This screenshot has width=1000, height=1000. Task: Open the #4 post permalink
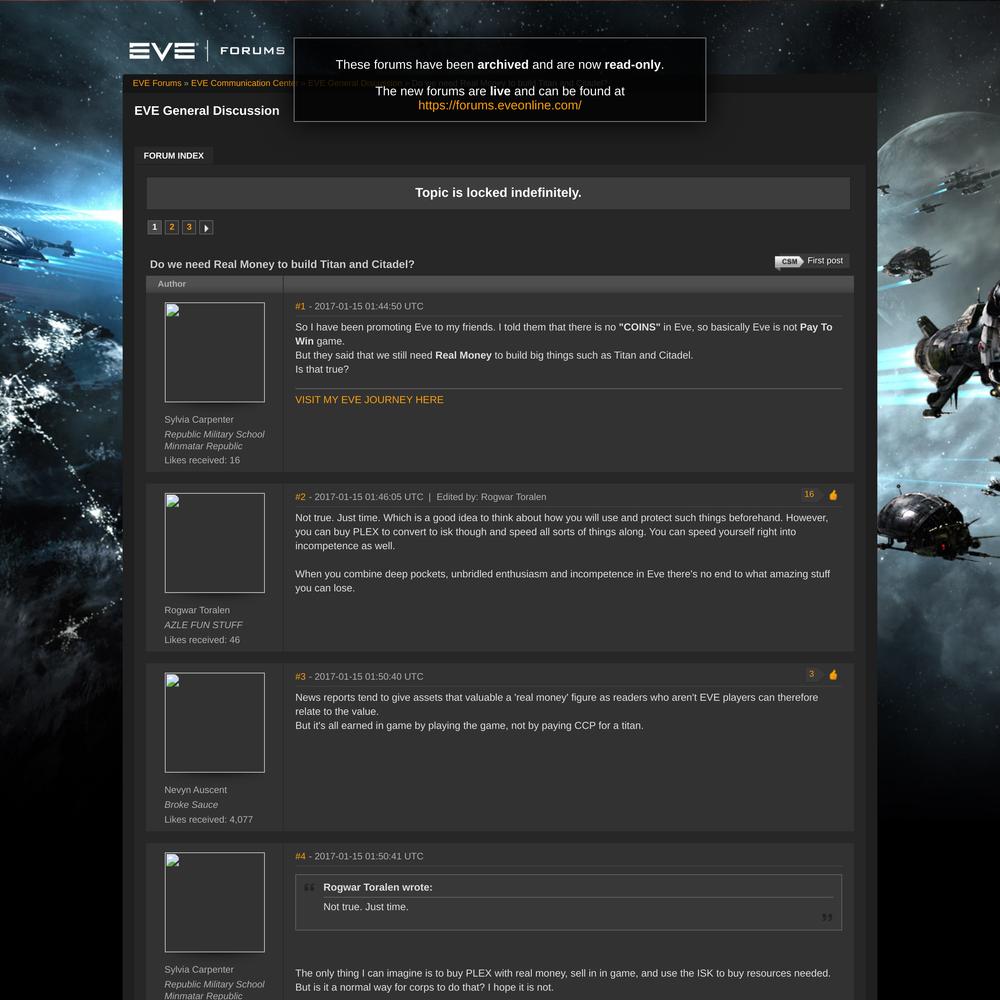pos(300,857)
